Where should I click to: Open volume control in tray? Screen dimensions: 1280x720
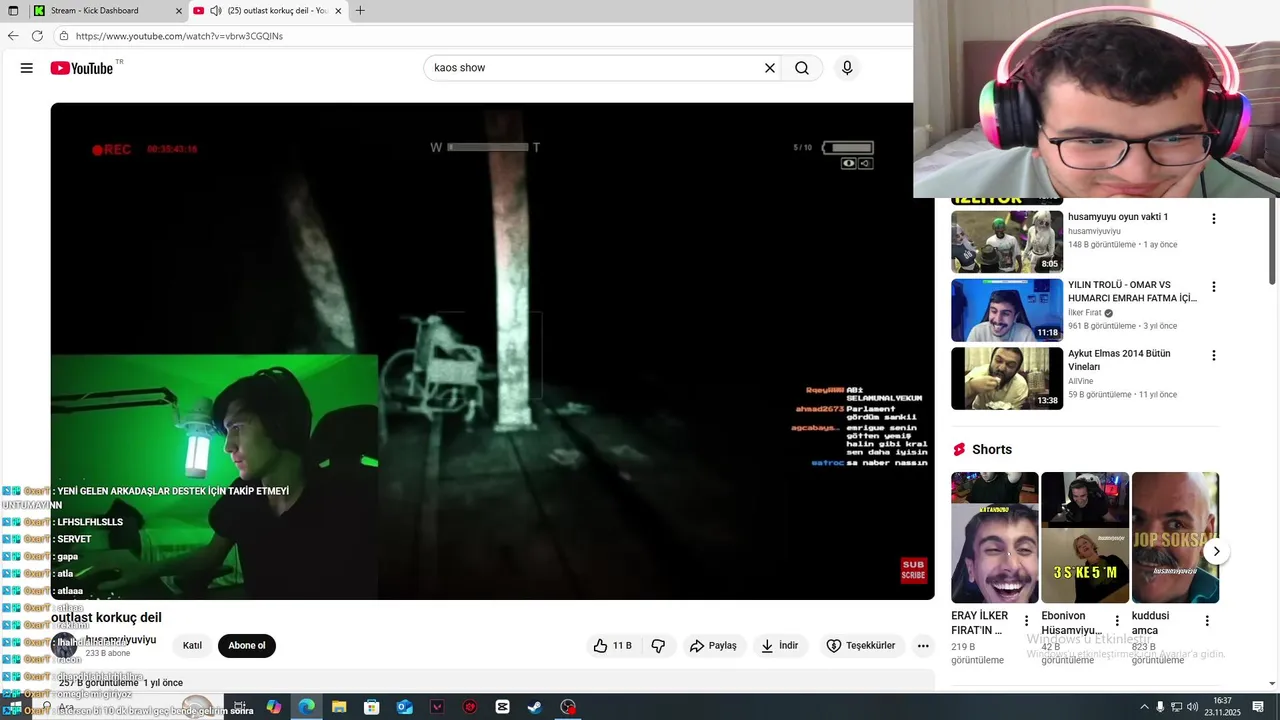[1192, 707]
